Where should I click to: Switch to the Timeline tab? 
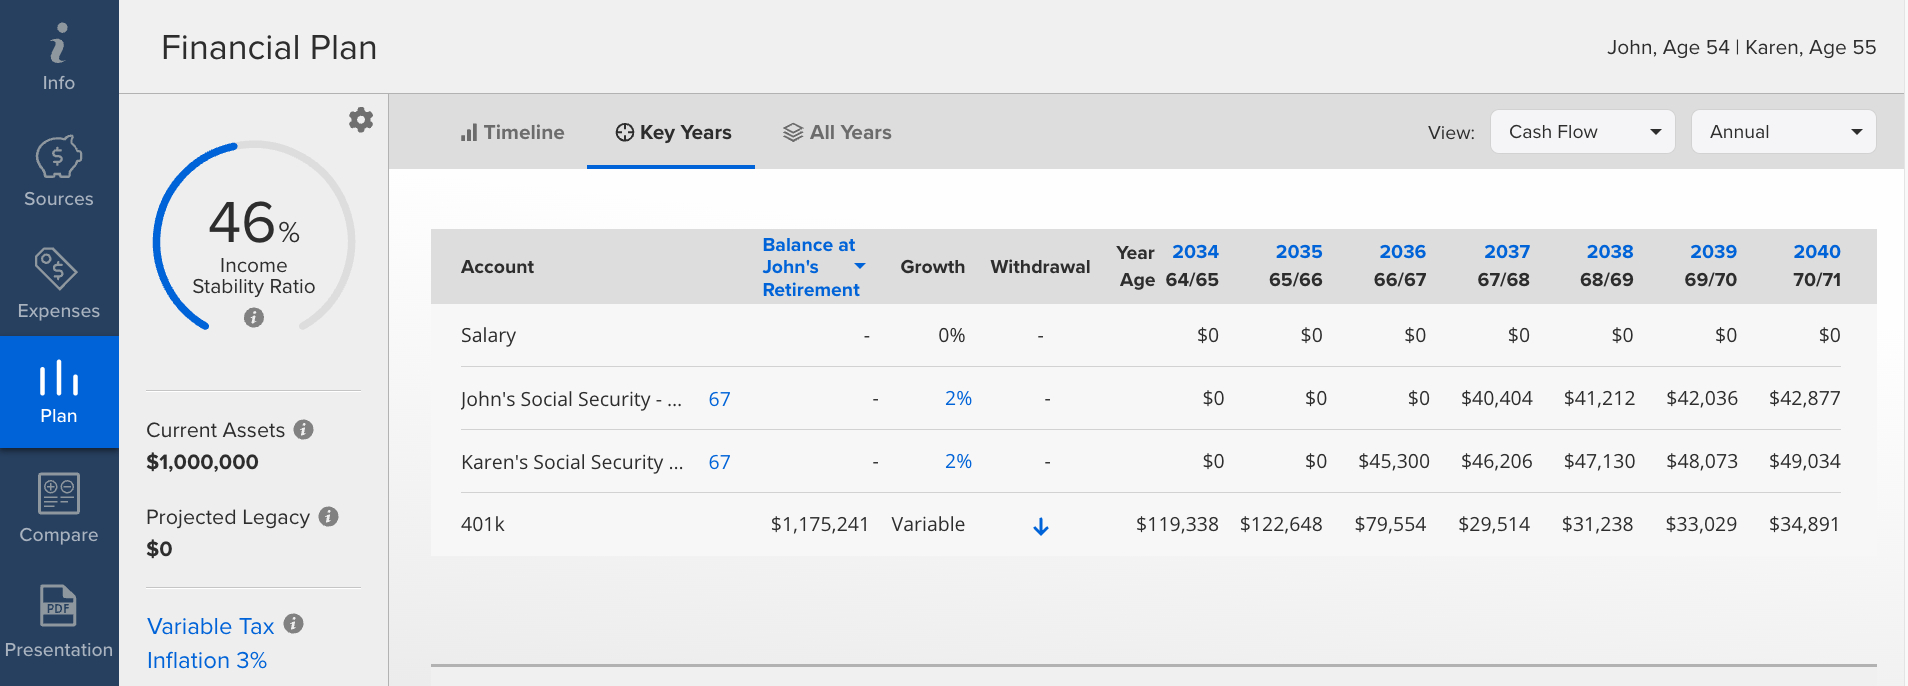[x=513, y=132]
